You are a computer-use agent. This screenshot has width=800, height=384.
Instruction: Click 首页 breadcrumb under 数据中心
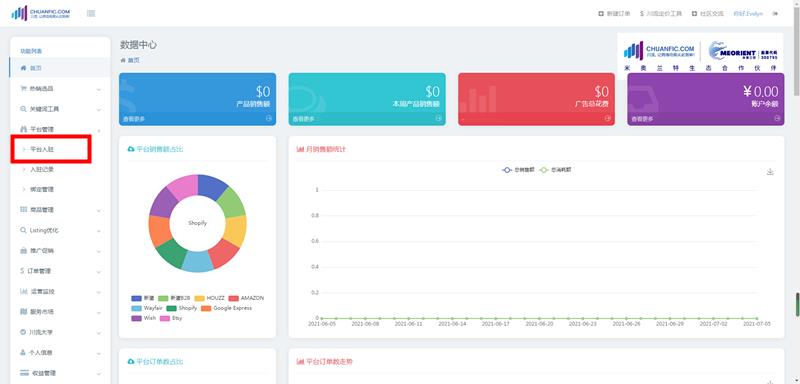pos(133,60)
